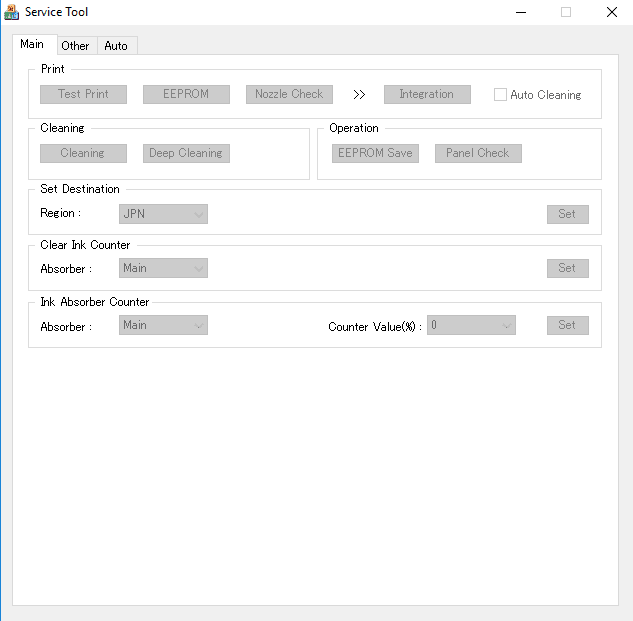Click the double arrow >> symbol
Image resolution: width=633 pixels, height=621 pixels.
click(x=359, y=94)
